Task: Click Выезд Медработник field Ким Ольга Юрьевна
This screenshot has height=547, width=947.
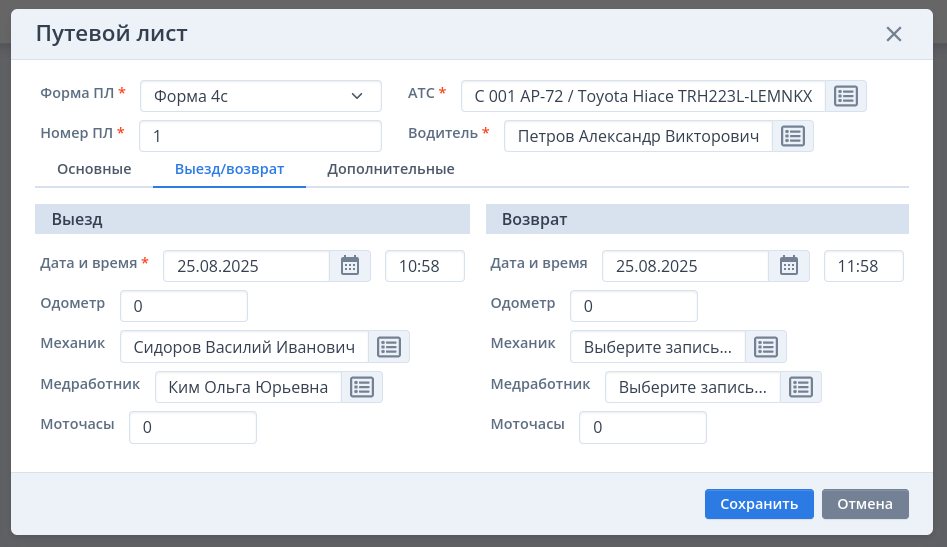Action: coord(248,387)
